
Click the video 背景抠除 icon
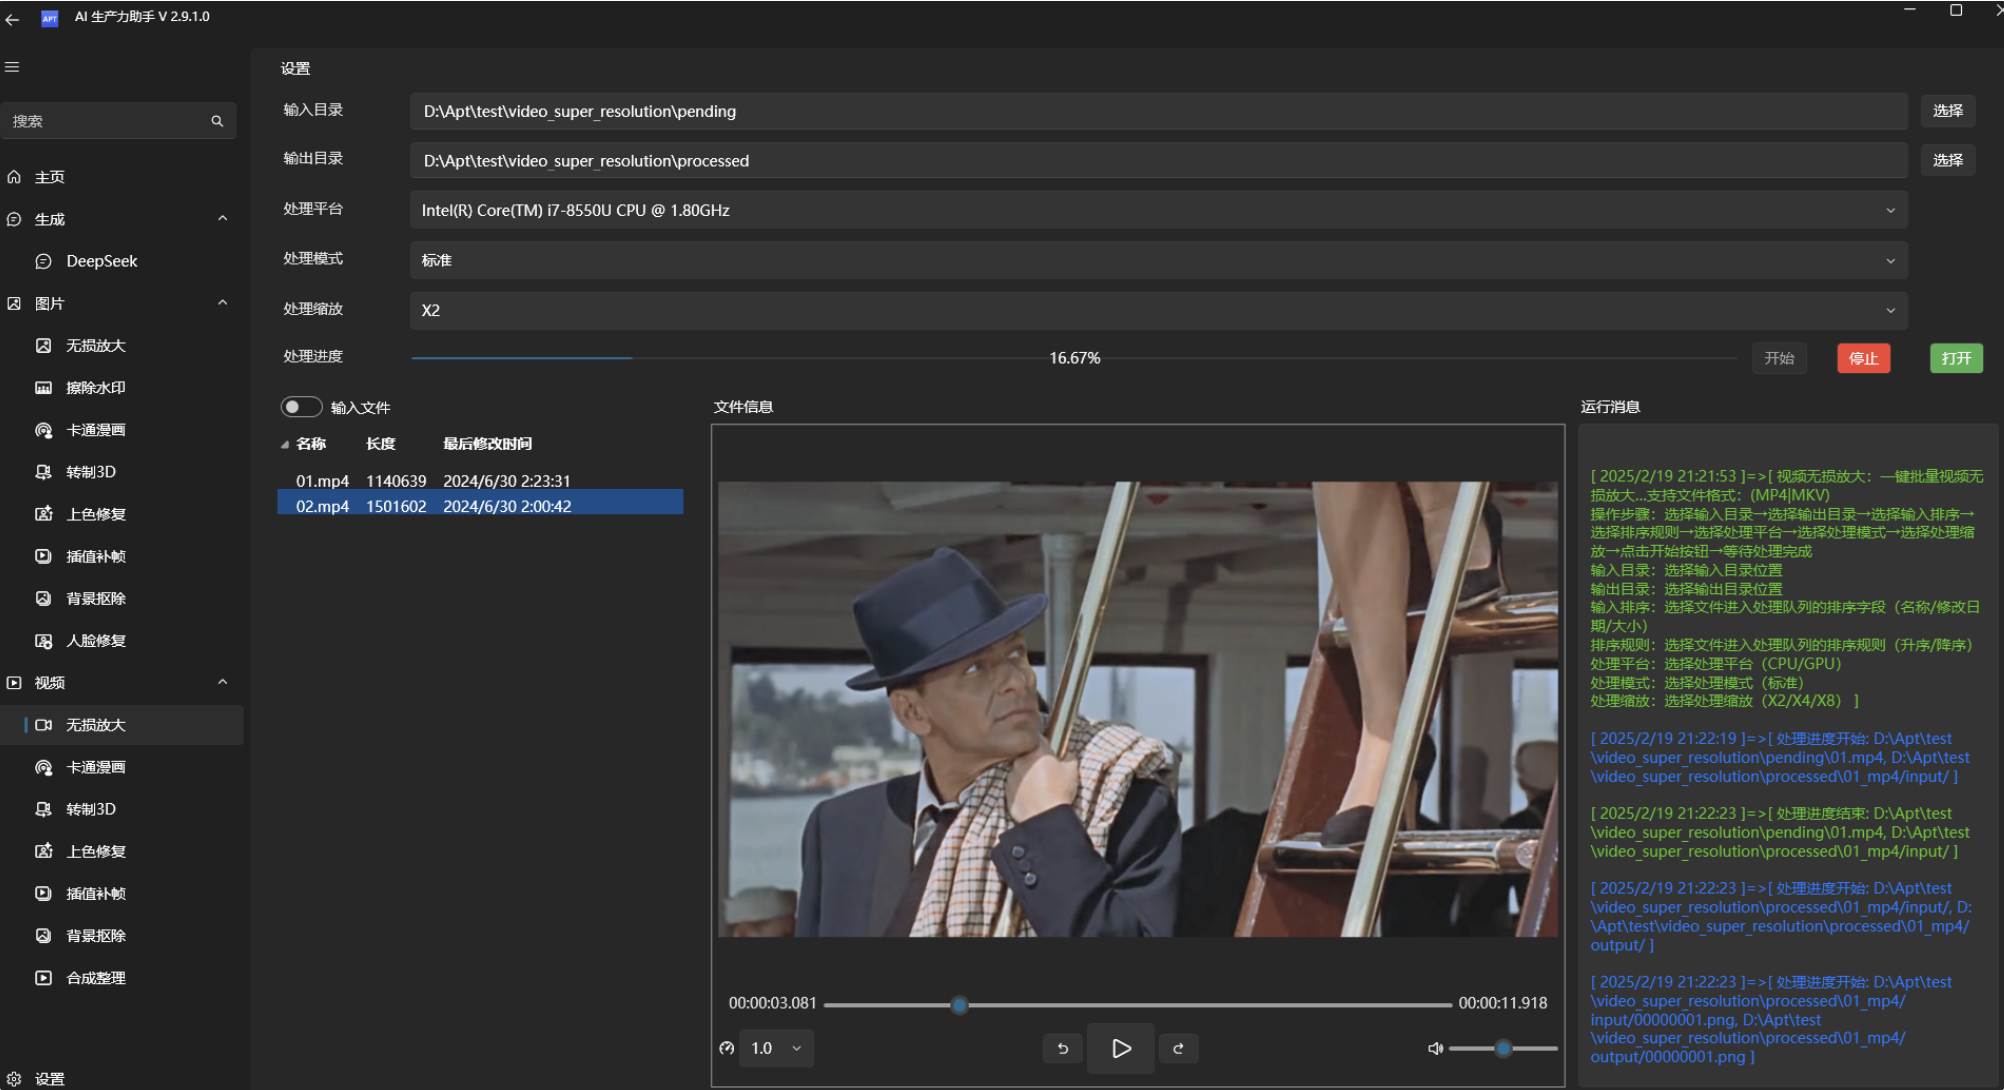[x=43, y=936]
